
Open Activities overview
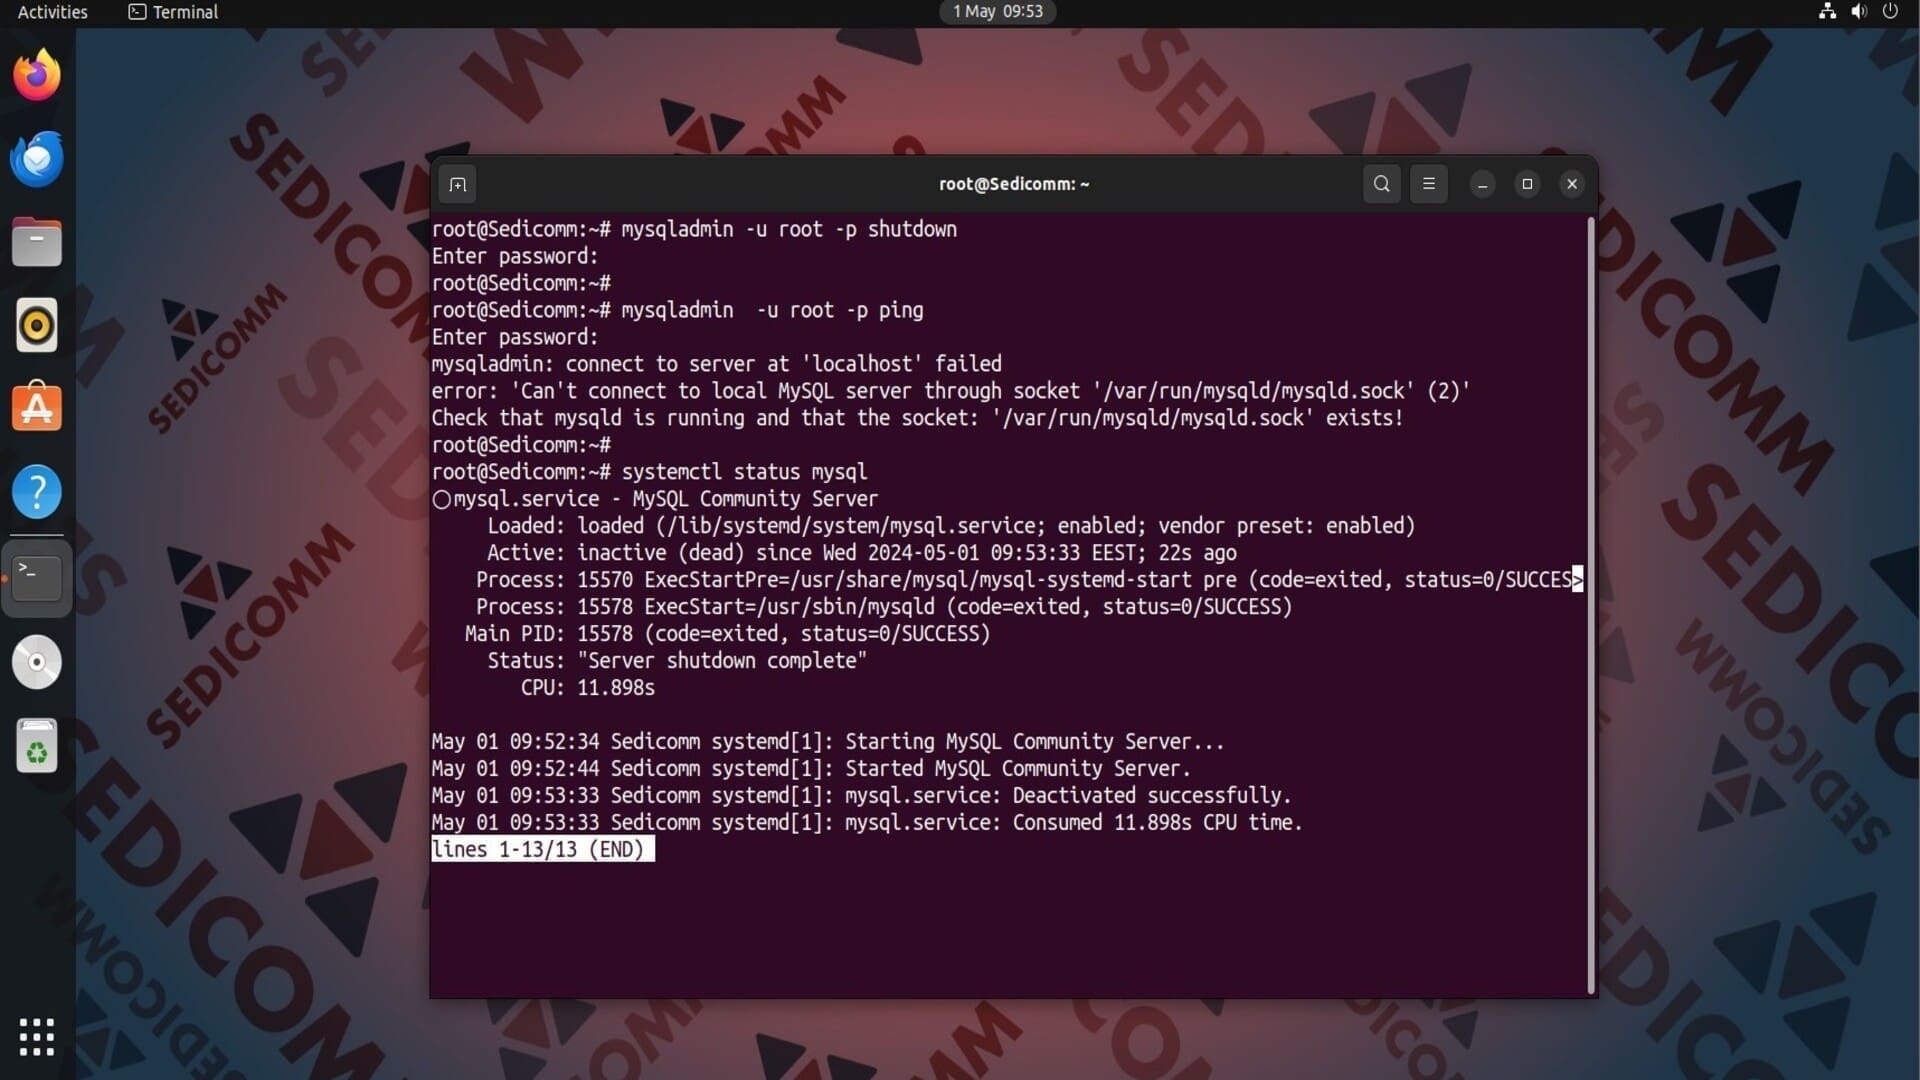pos(52,12)
